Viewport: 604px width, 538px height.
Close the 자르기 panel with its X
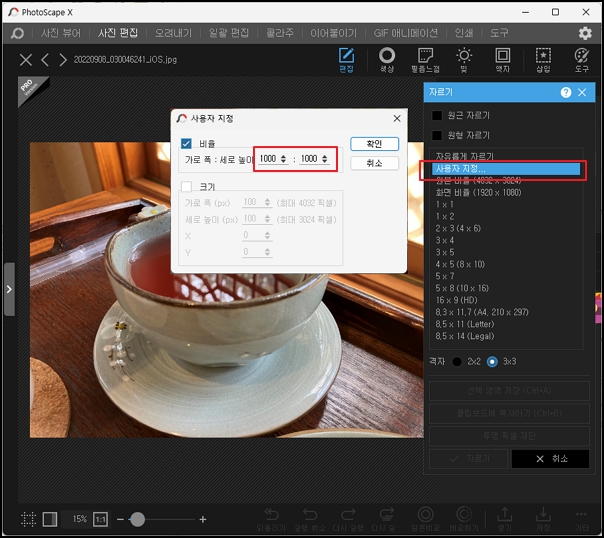click(x=582, y=92)
